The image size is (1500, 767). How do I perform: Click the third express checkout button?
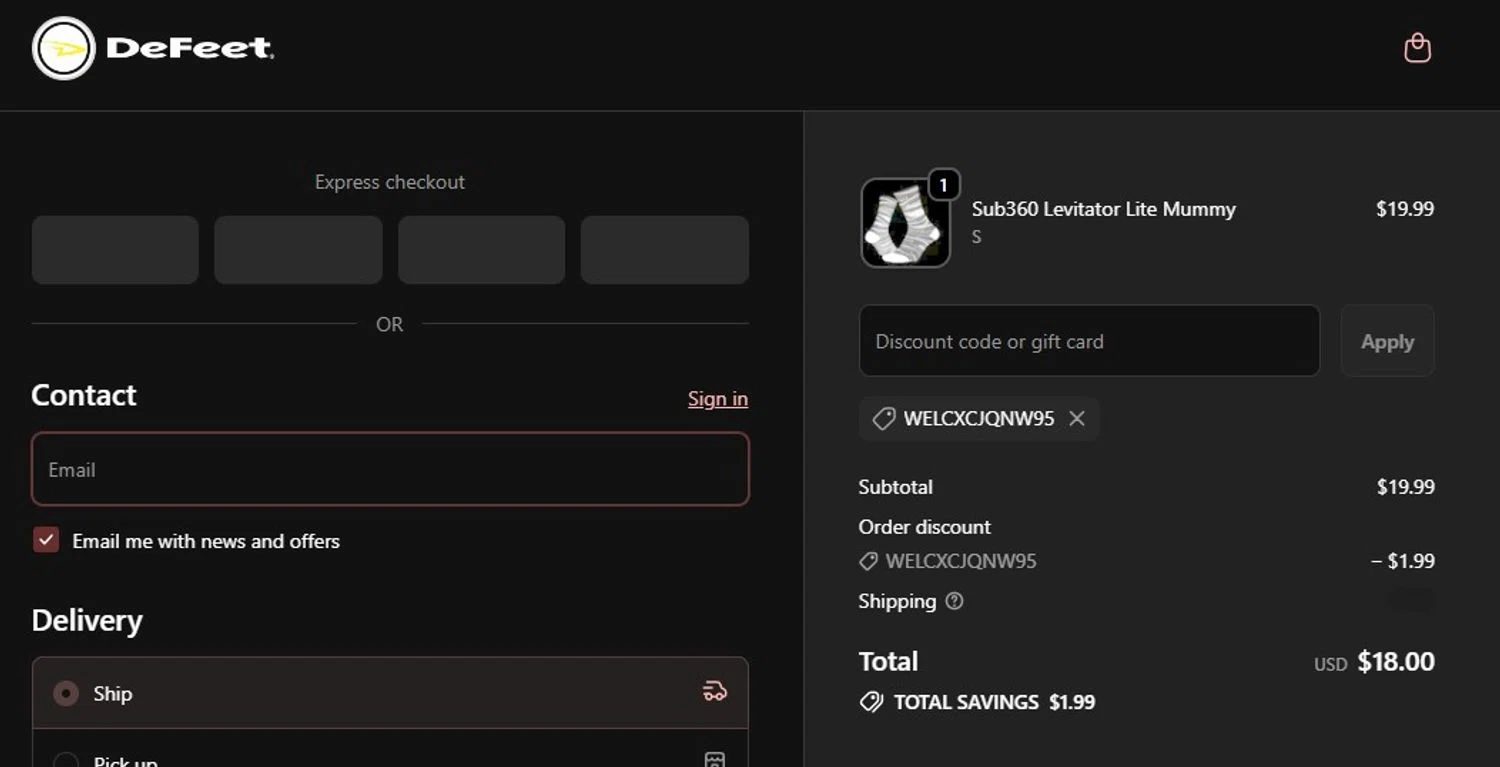pos(481,250)
